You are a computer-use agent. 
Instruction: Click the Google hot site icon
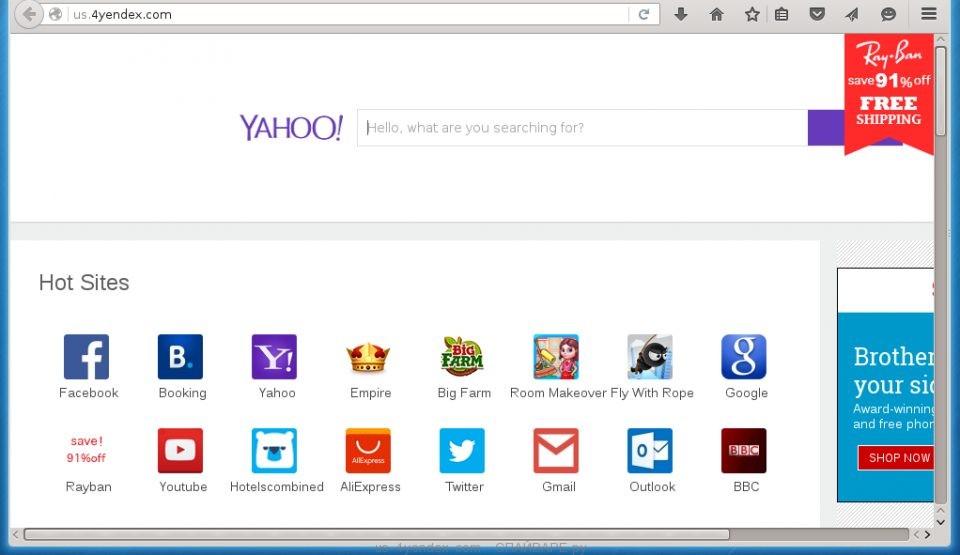pos(744,357)
